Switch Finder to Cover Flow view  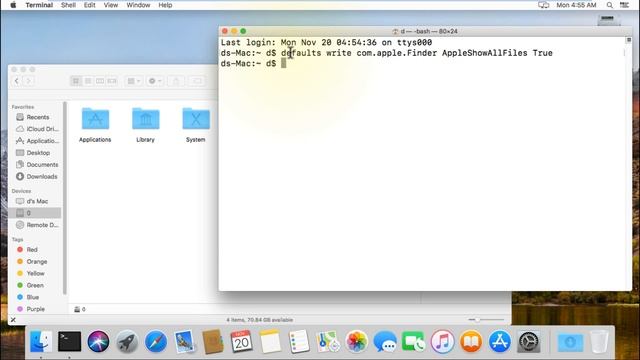click(112, 81)
